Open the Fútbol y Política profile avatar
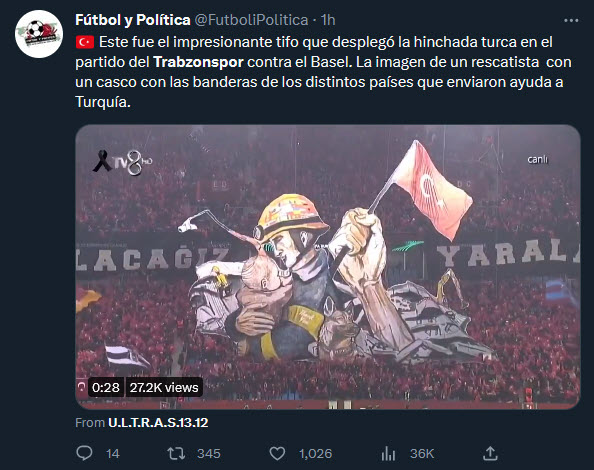 pos(39,34)
